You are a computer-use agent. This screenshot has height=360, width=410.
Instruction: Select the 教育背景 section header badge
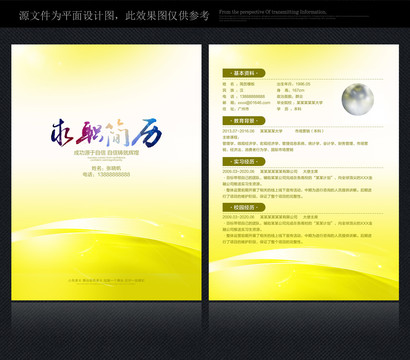click(x=244, y=121)
